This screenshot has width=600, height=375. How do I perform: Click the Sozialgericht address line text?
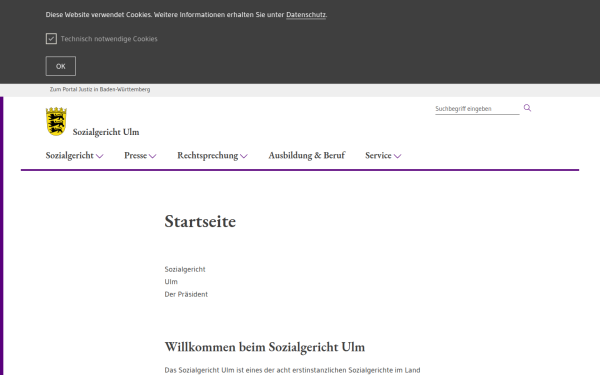pyautogui.click(x=185, y=269)
